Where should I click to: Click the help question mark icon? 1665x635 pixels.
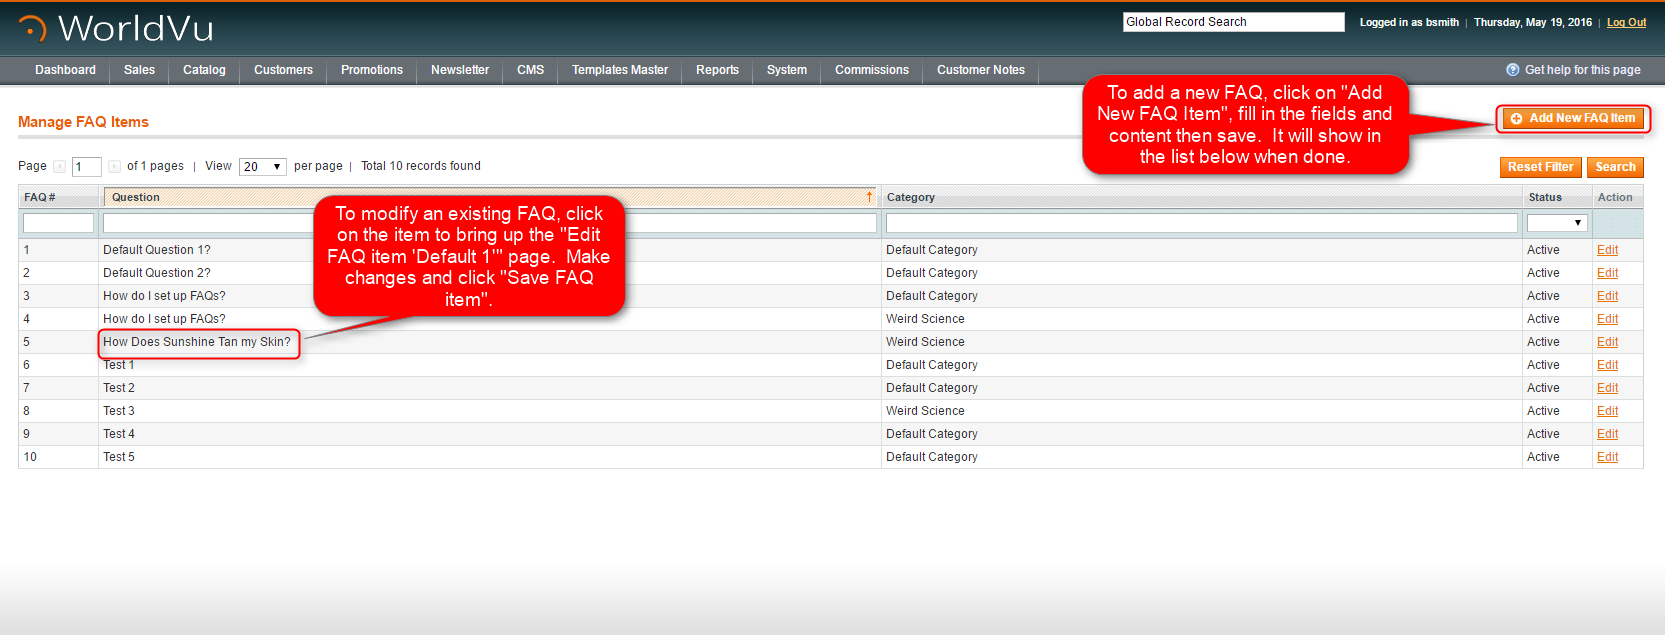[1512, 70]
